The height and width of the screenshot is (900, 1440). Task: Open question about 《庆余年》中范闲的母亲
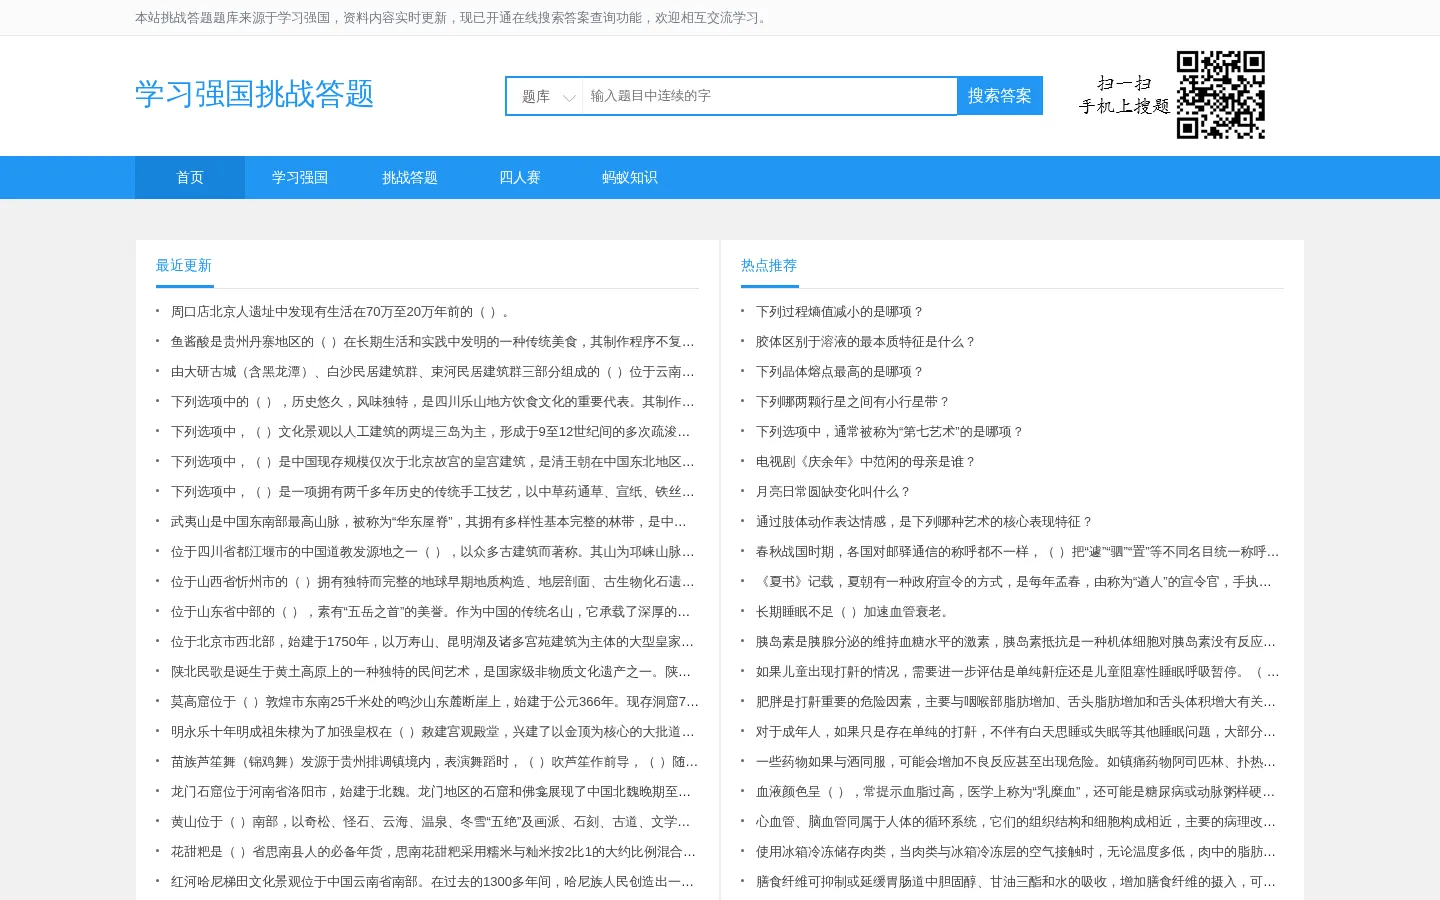(x=866, y=462)
